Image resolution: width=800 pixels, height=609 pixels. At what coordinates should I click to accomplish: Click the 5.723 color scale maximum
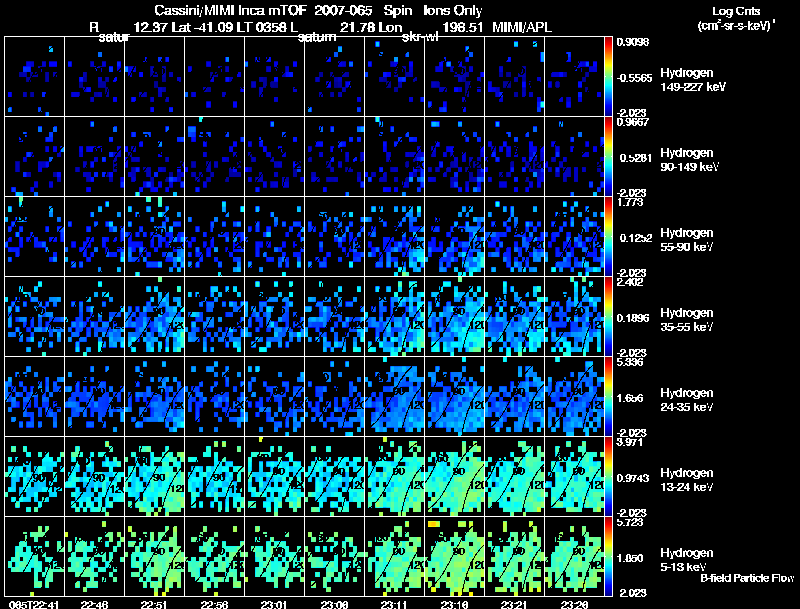click(630, 523)
